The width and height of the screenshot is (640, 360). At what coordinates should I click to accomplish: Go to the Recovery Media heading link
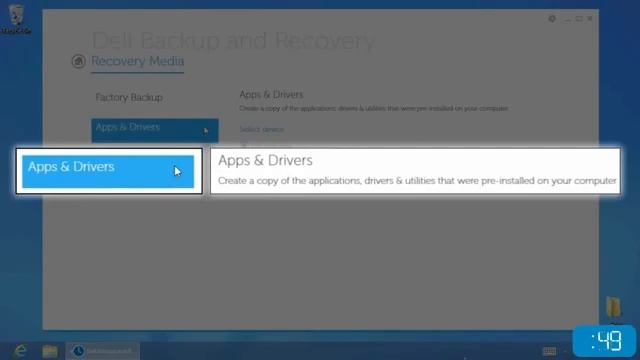click(x=138, y=61)
